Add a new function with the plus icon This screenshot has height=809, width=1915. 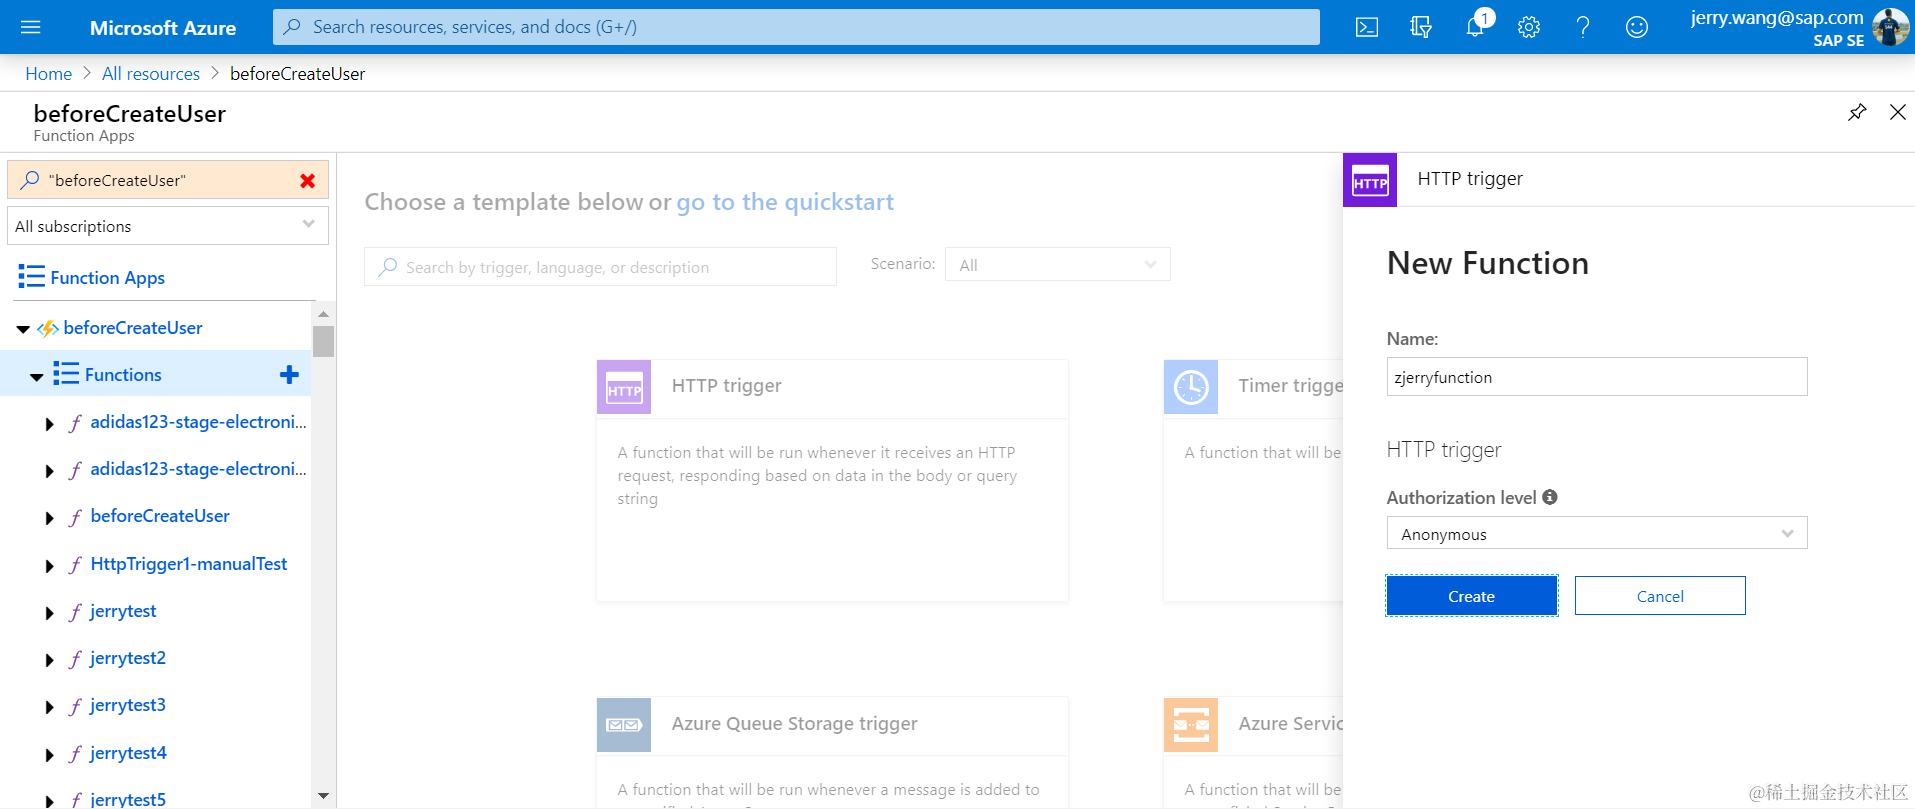pos(289,374)
